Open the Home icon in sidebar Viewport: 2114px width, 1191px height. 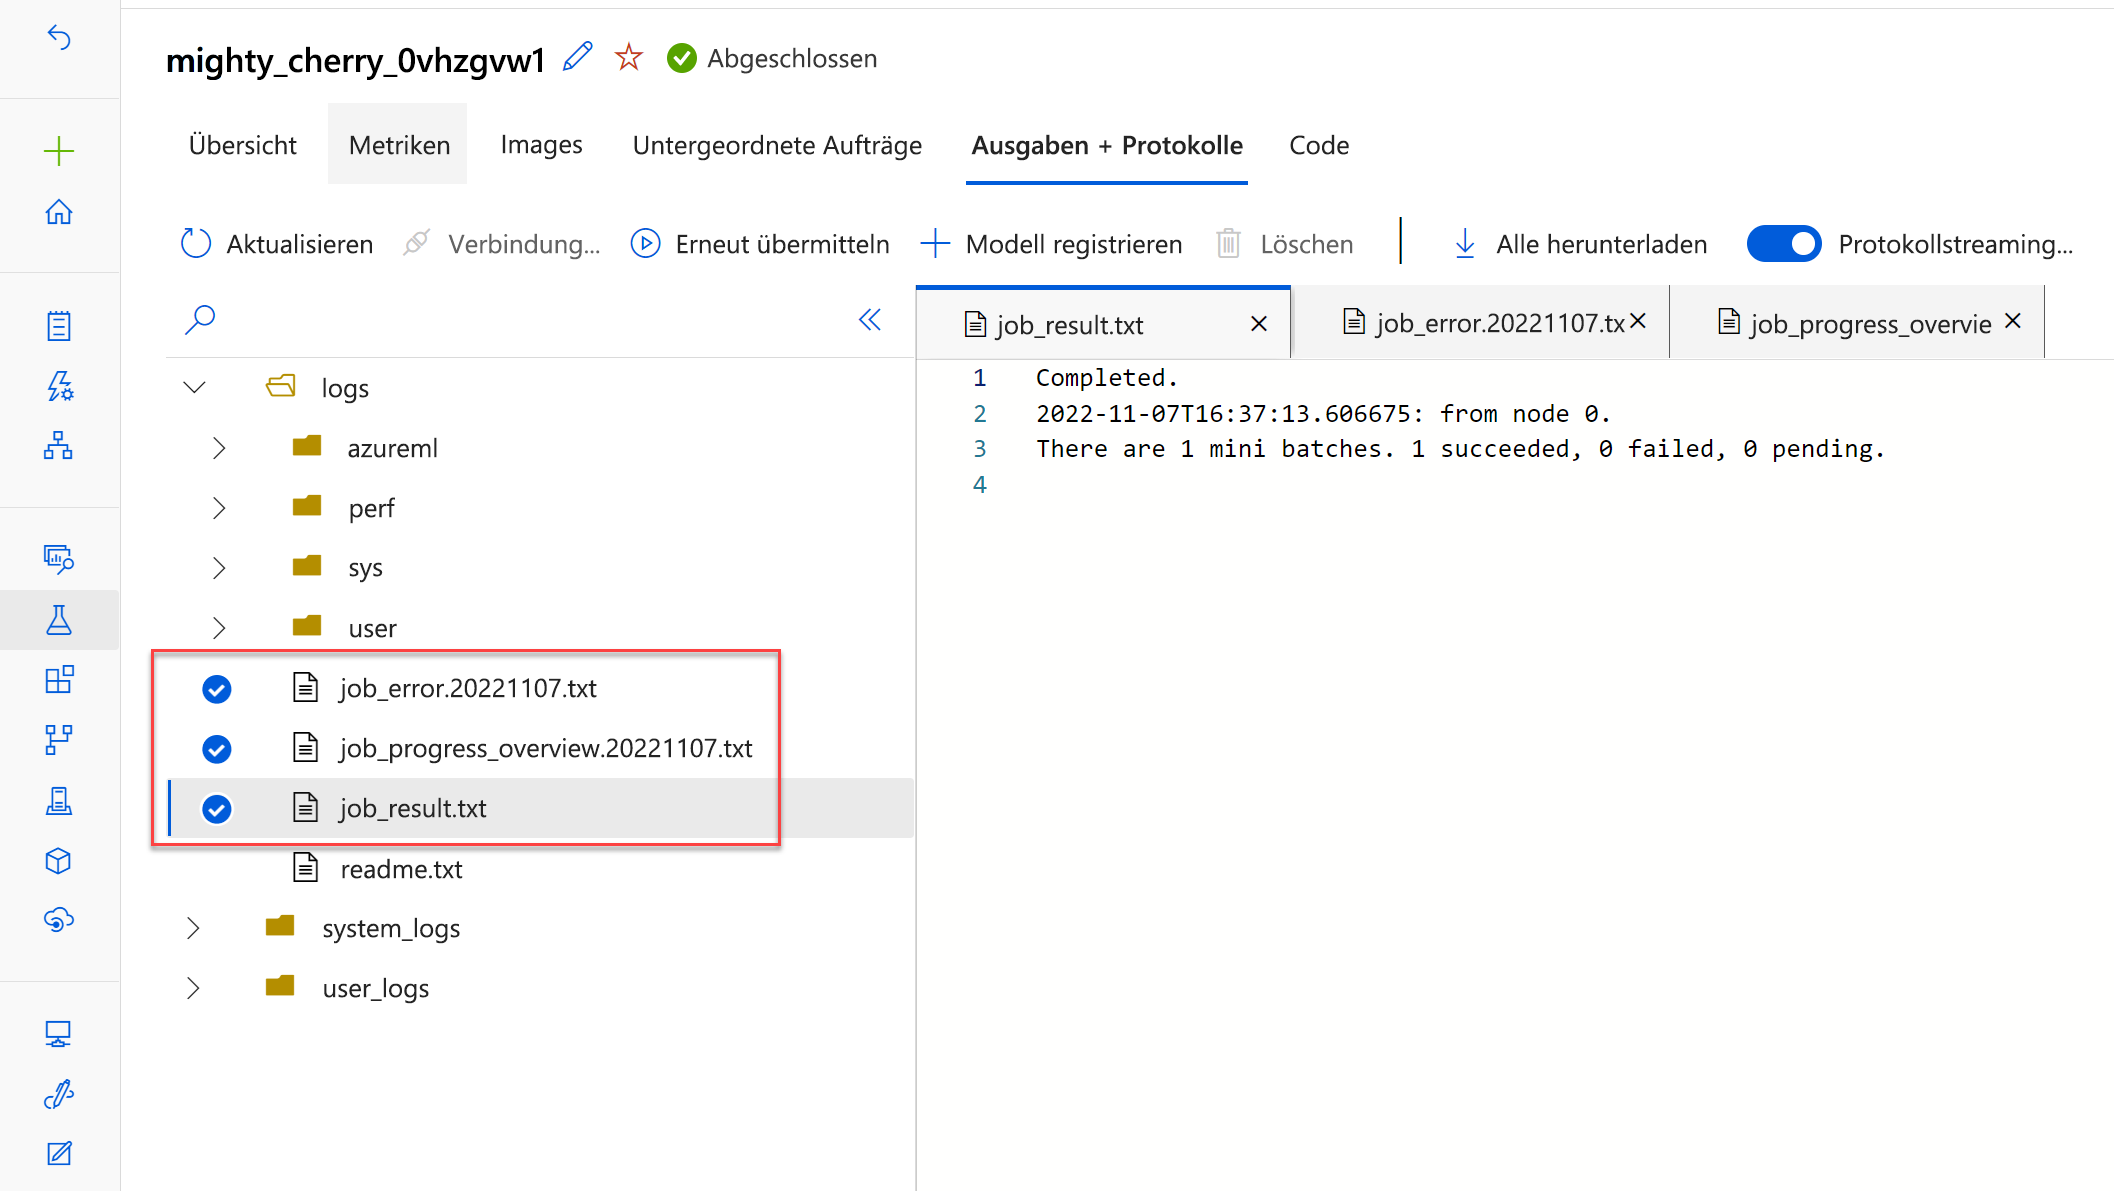pyautogui.click(x=59, y=212)
